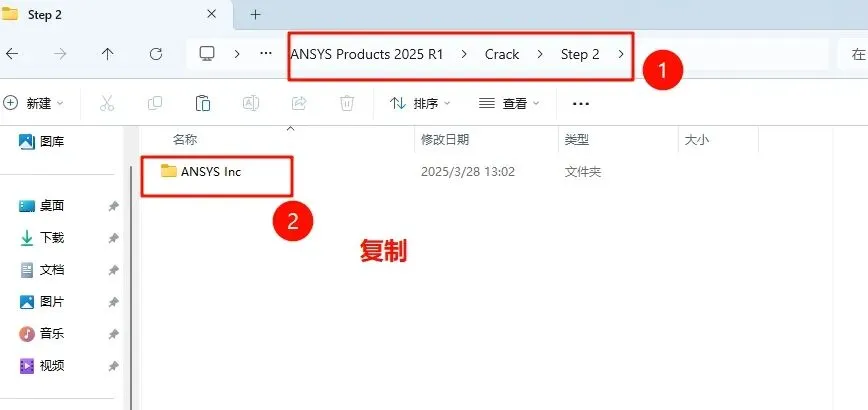
Task: Click the Cut scissors icon
Action: point(107,103)
